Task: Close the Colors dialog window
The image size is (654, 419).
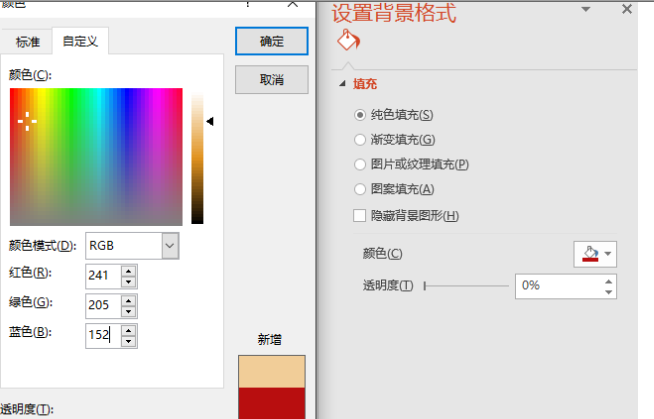Action: 293,4
